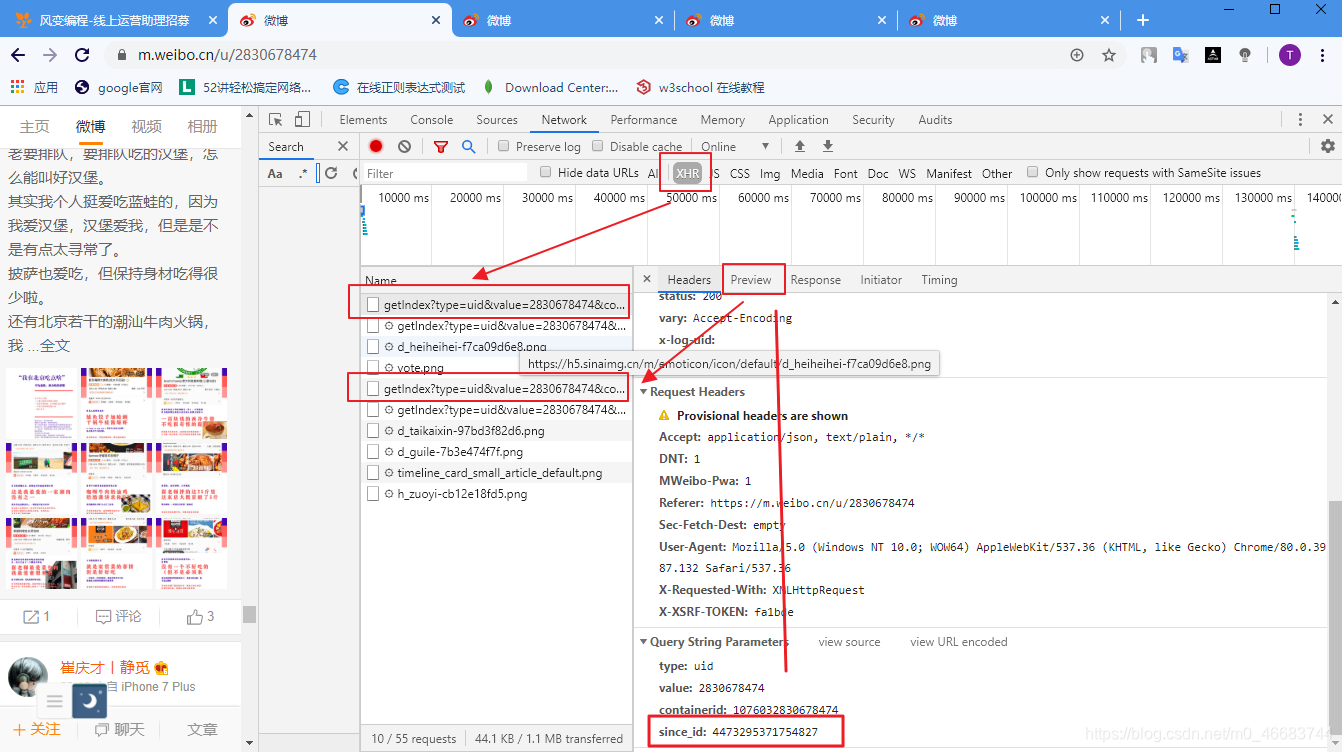Open the w3school 在线教程 bookmark

point(700,88)
